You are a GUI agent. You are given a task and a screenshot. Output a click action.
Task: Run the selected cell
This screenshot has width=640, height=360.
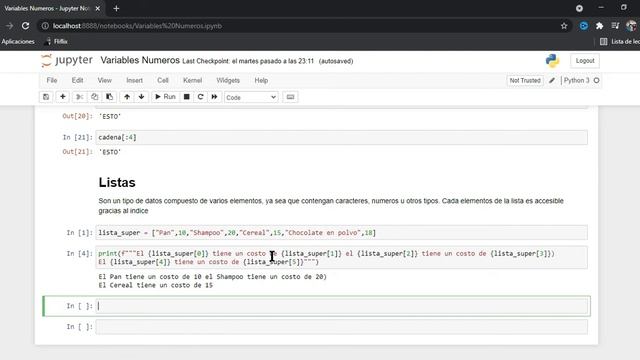(165, 97)
